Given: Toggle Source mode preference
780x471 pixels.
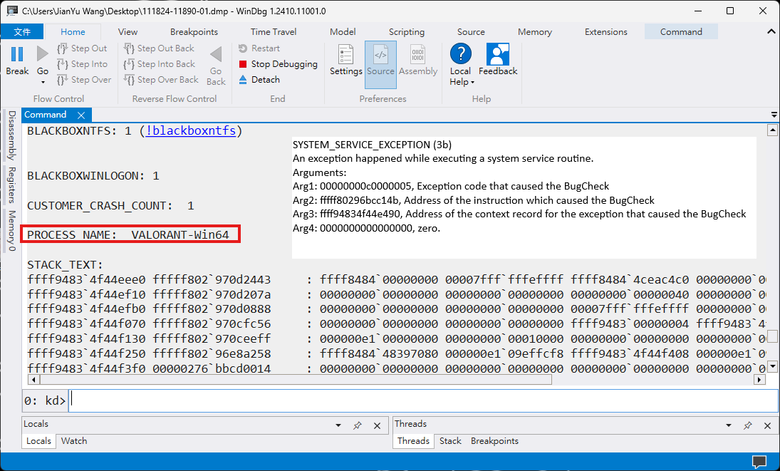Looking at the screenshot, I should point(381,65).
